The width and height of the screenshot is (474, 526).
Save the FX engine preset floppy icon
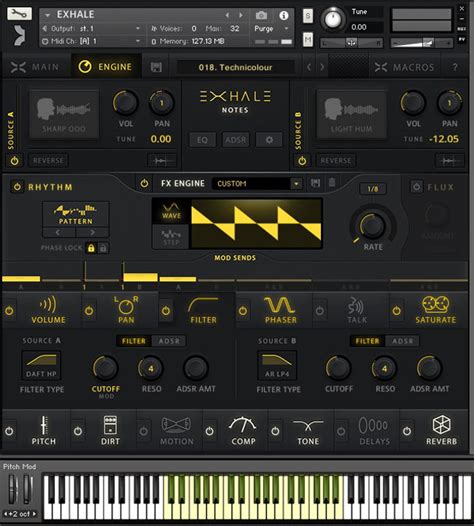click(x=315, y=183)
